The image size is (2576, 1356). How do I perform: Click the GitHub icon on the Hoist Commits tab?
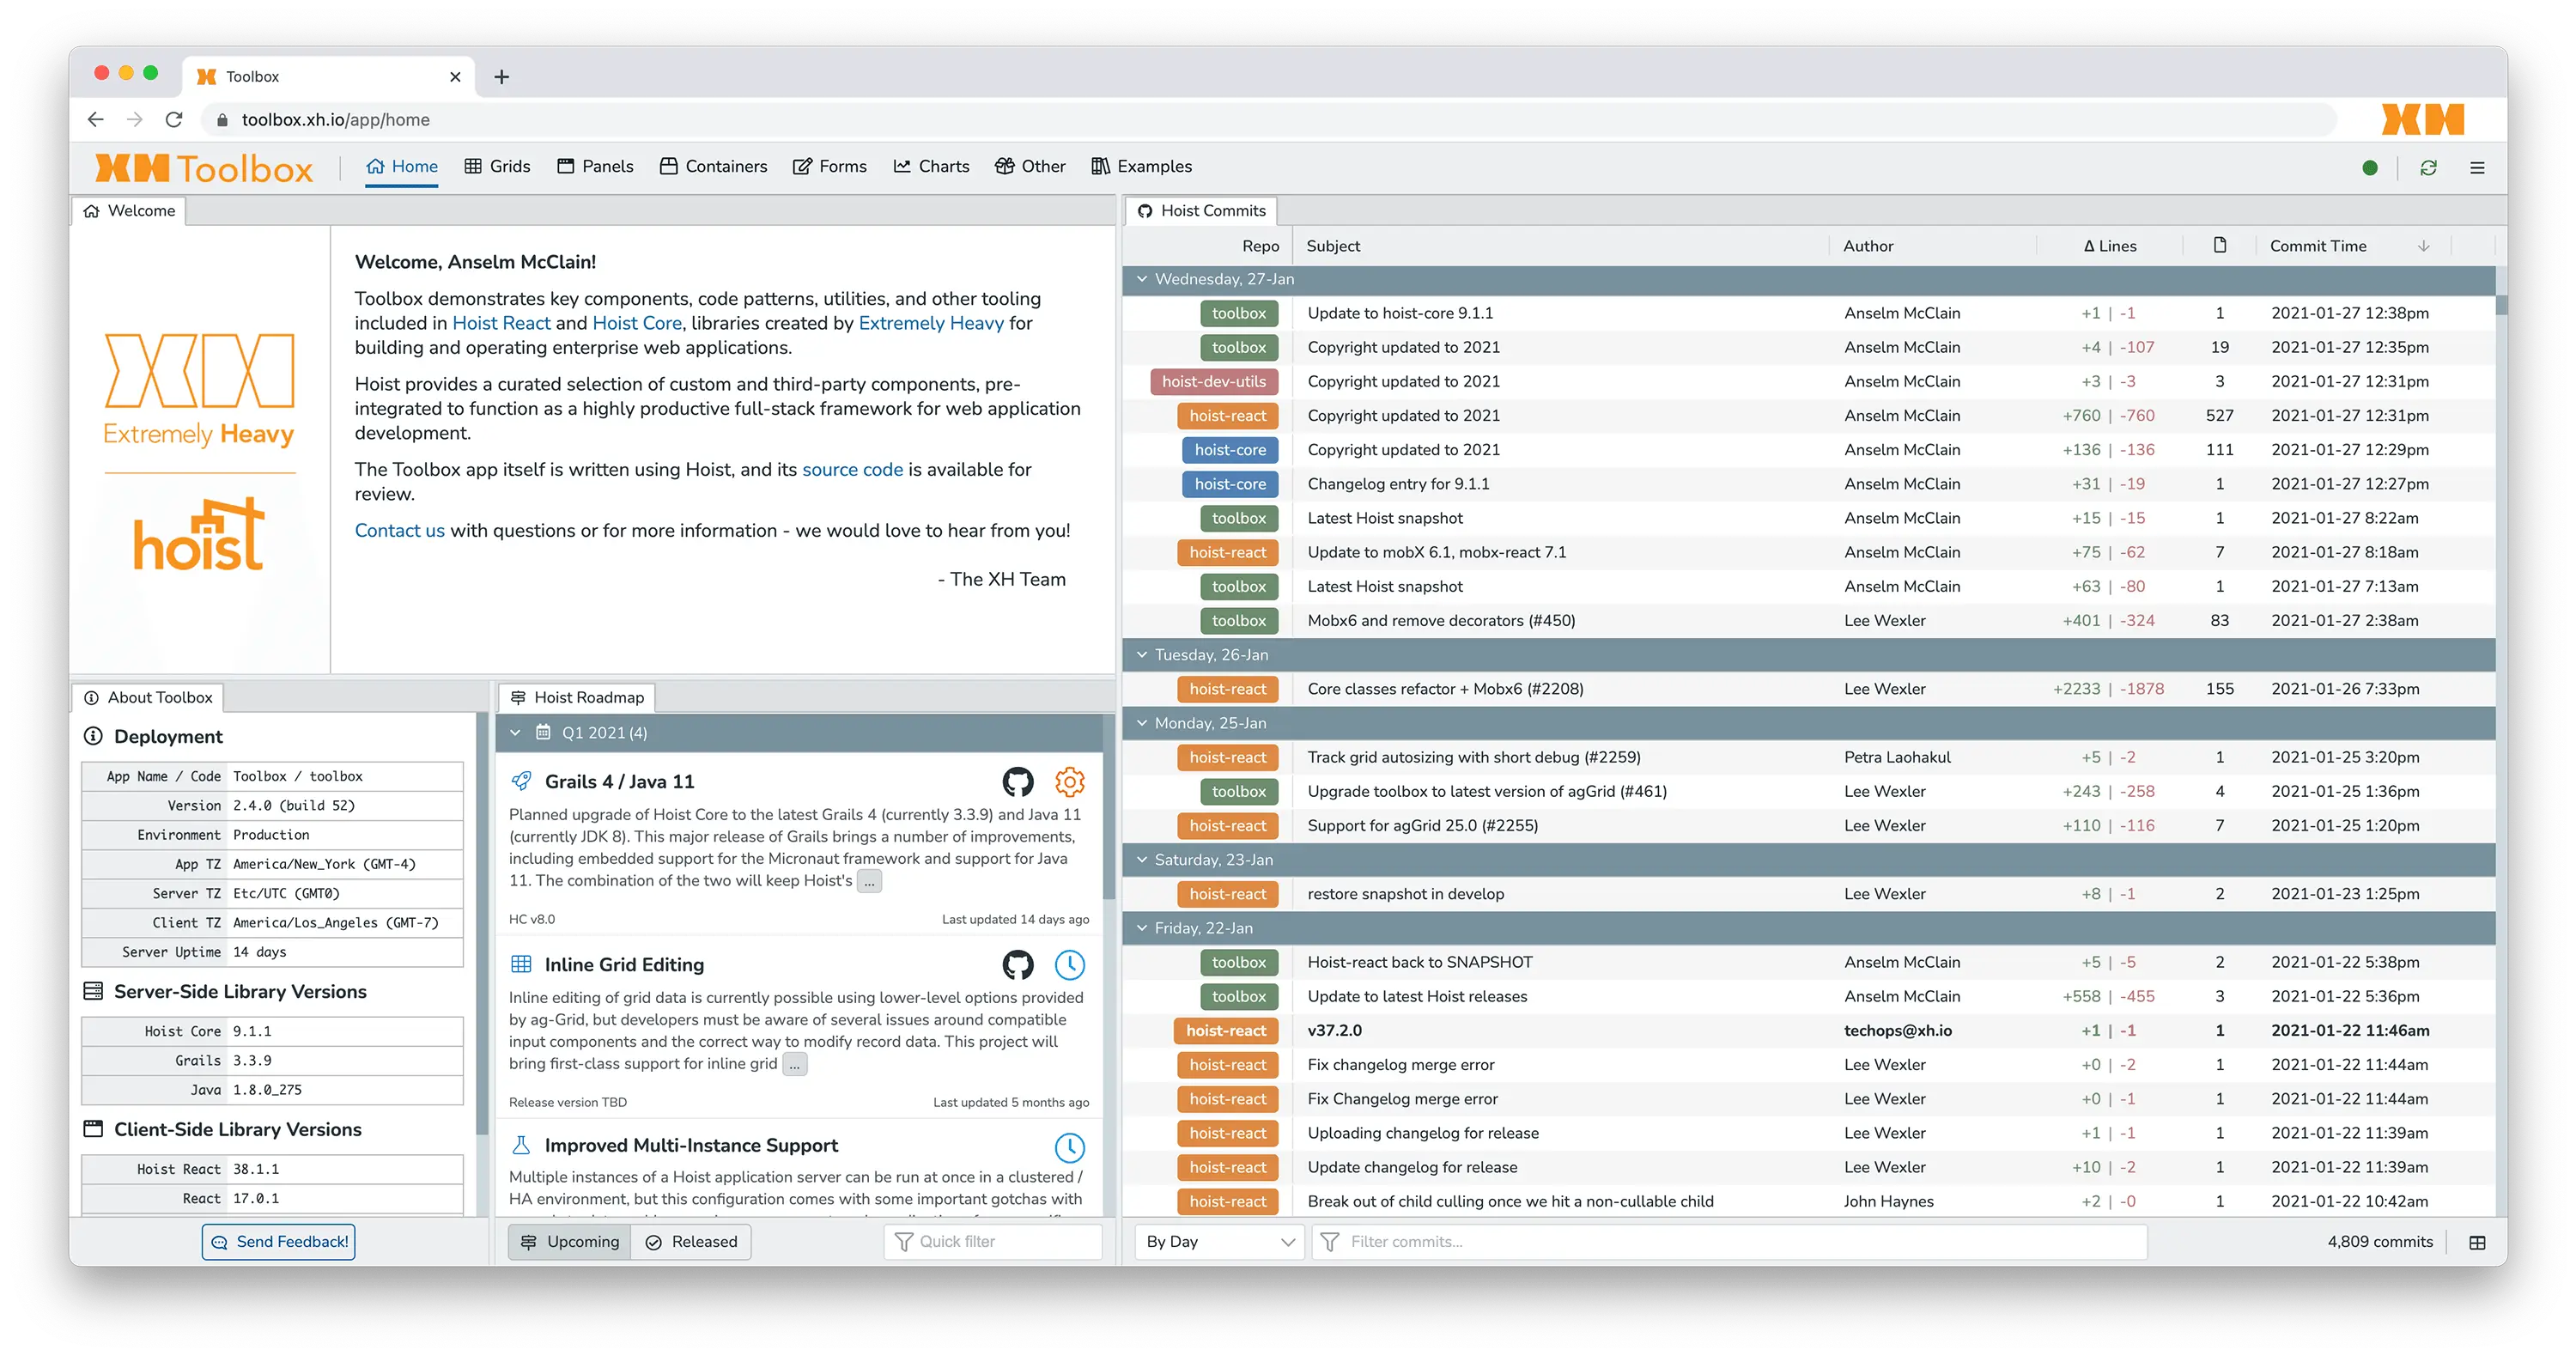pyautogui.click(x=1145, y=210)
